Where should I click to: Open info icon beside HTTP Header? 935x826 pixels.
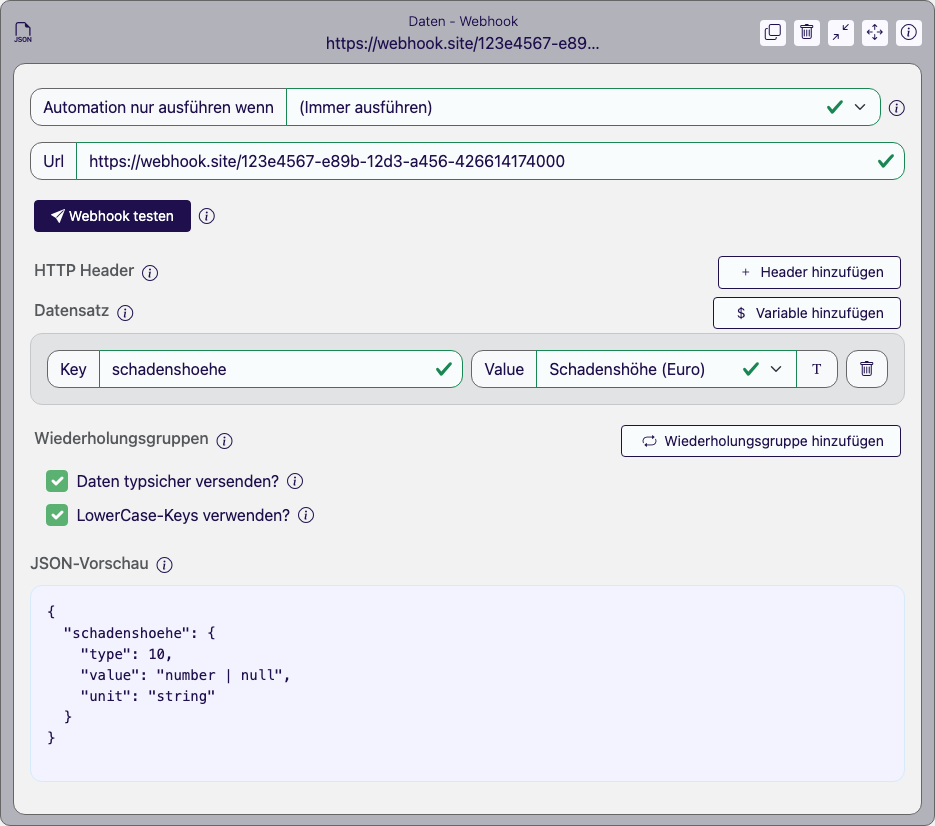point(150,273)
